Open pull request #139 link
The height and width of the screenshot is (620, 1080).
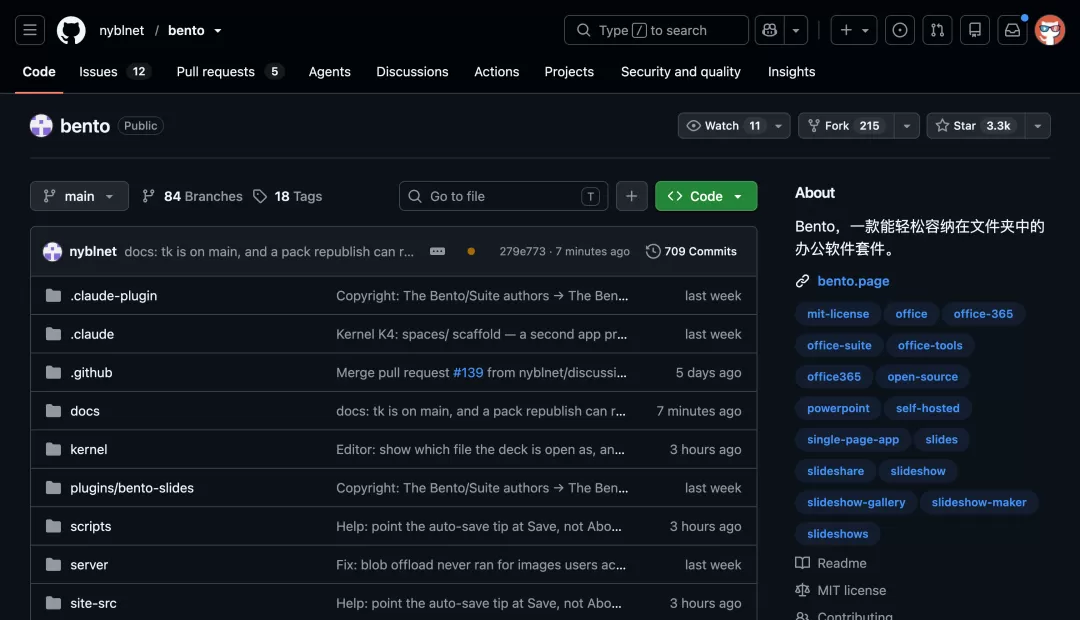(468, 373)
